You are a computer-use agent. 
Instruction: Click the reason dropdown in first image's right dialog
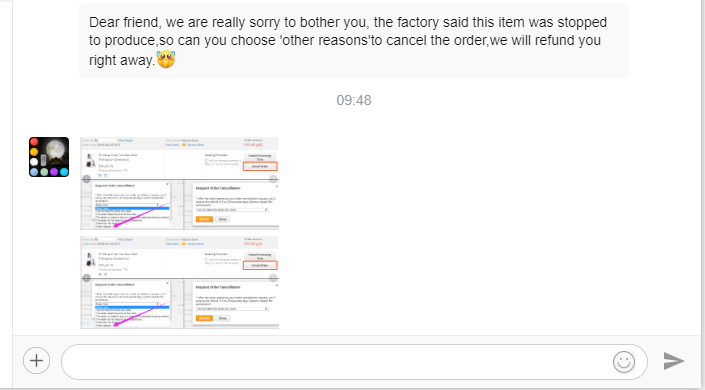[232, 210]
